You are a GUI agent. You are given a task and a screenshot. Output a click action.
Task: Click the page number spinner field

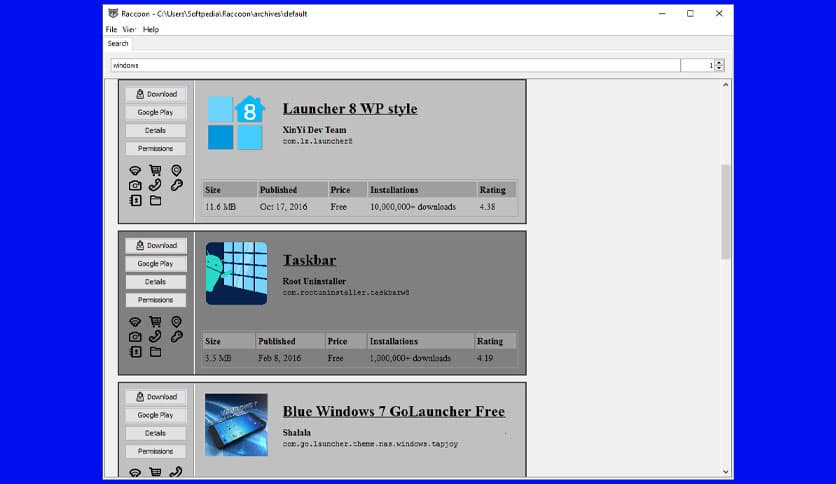click(697, 65)
